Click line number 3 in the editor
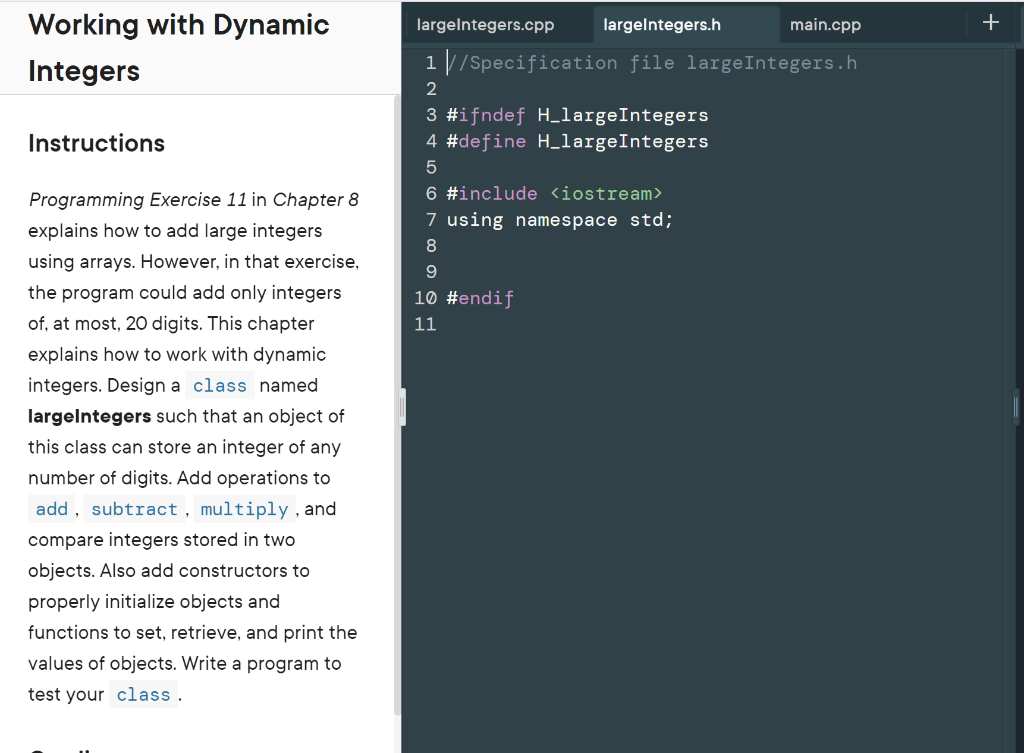 [x=431, y=114]
